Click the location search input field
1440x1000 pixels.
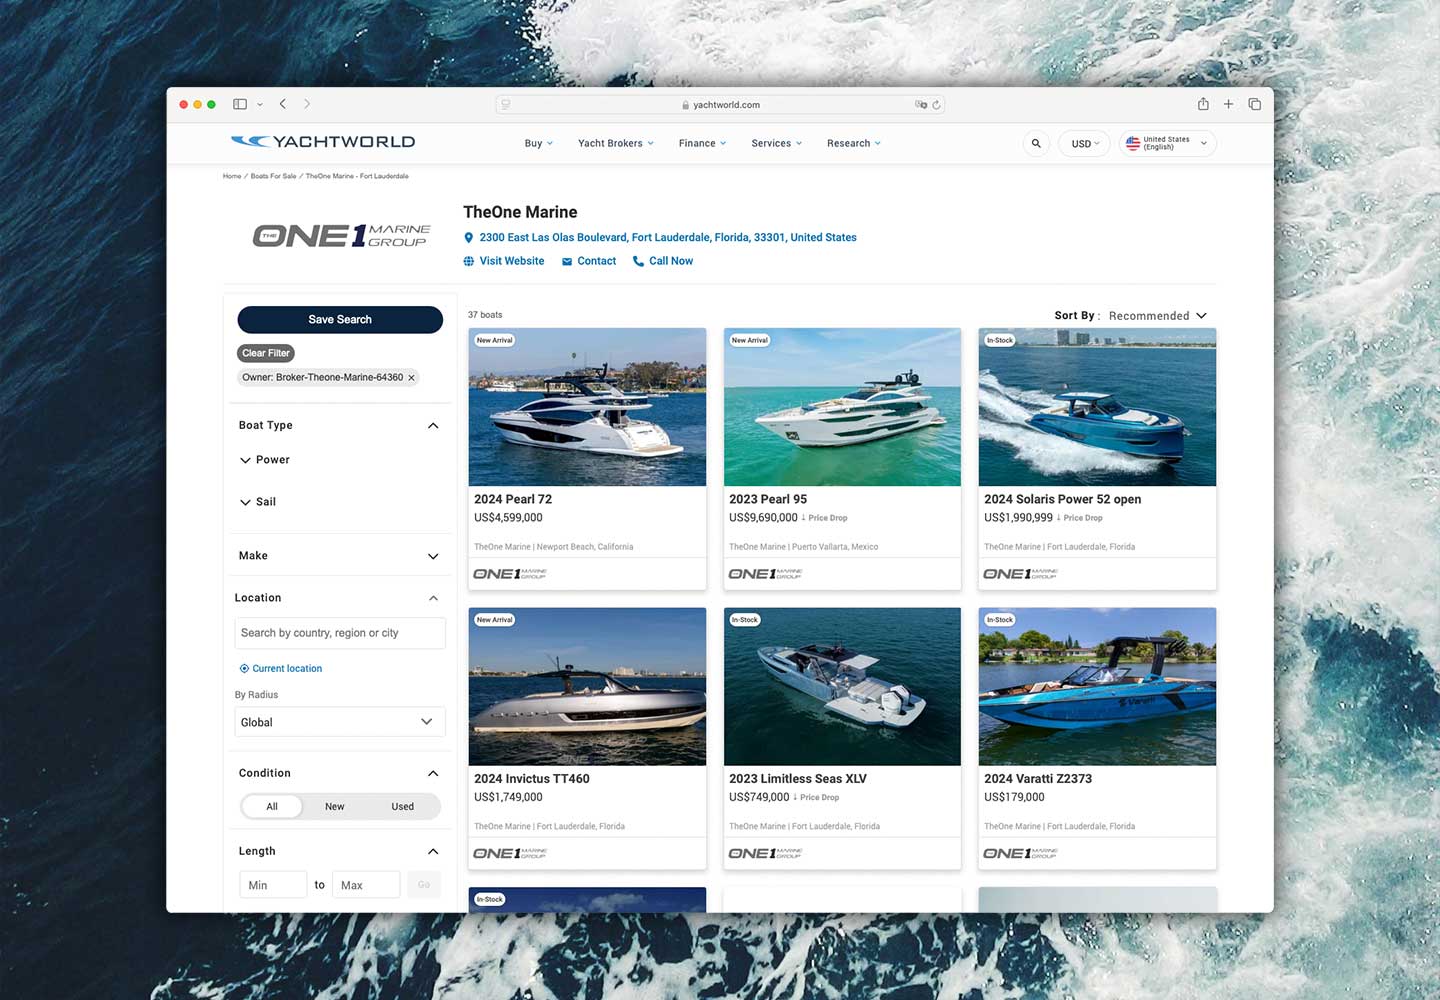339,633
